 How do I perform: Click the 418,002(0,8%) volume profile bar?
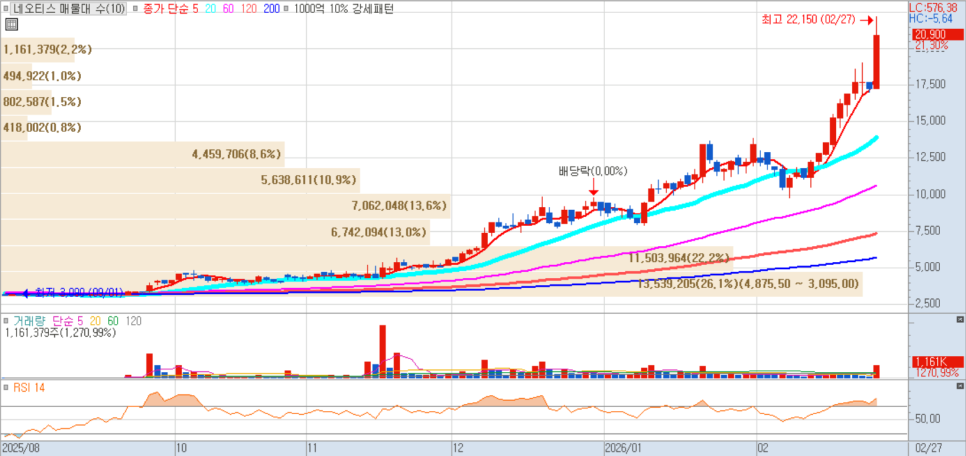tap(14, 128)
